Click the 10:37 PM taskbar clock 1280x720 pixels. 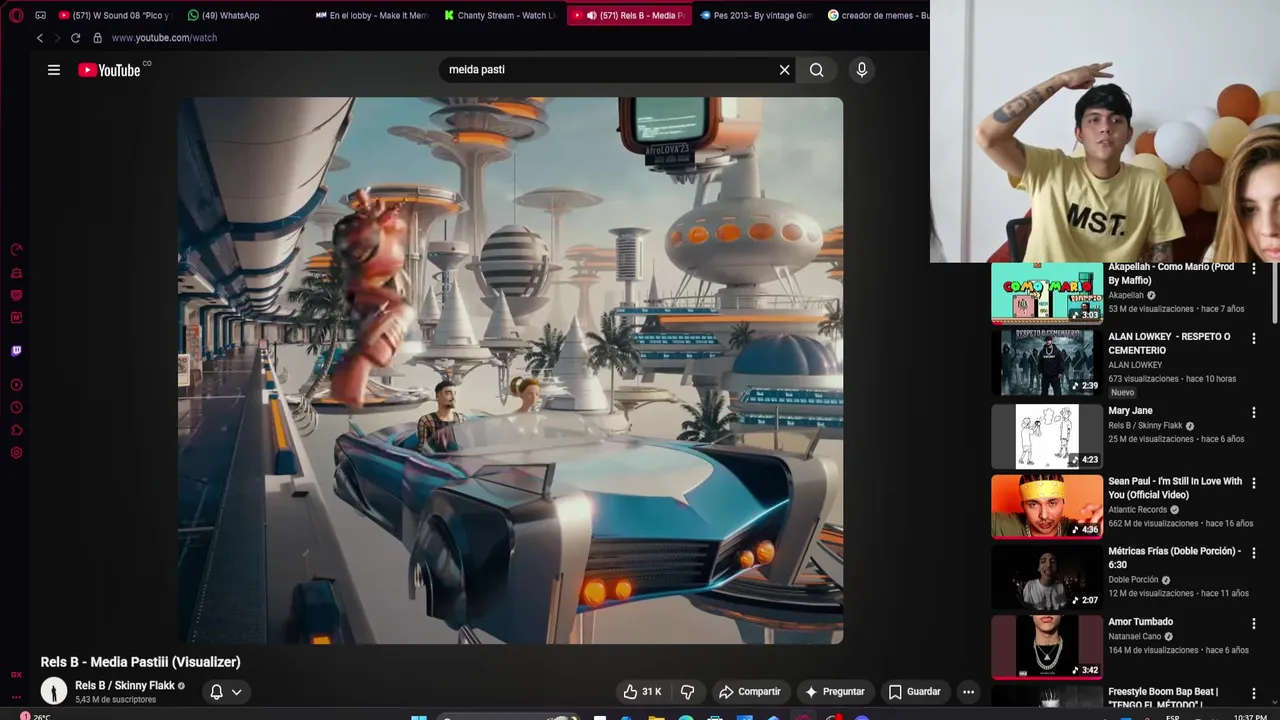[x=1250, y=716]
